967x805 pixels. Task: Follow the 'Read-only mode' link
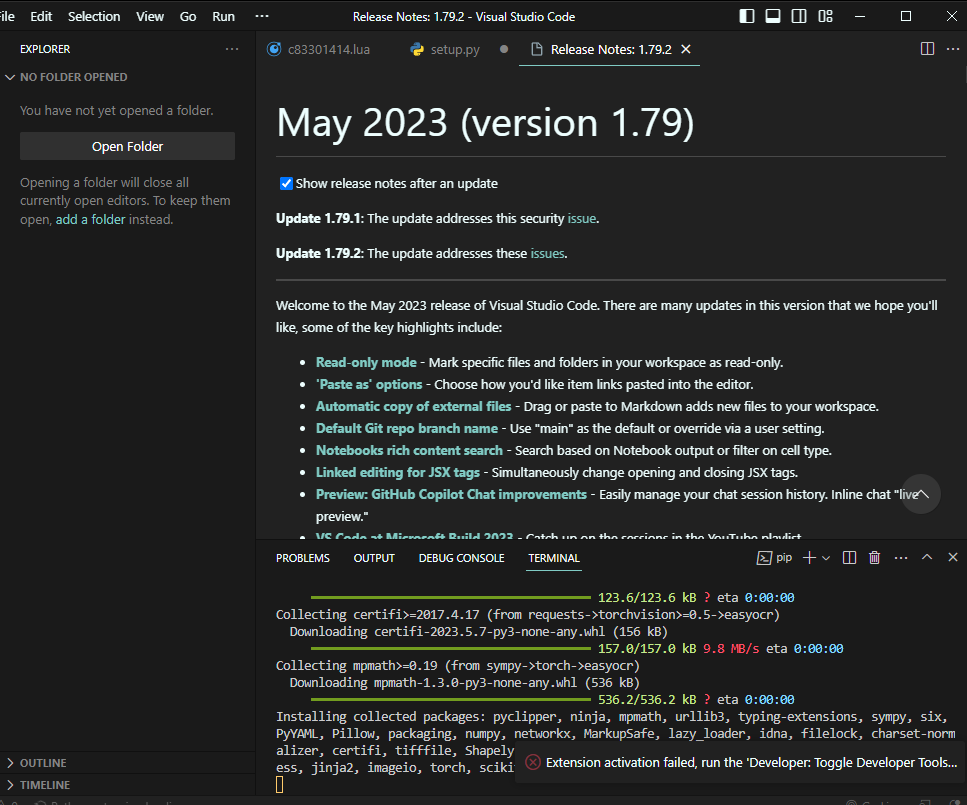[x=366, y=362]
